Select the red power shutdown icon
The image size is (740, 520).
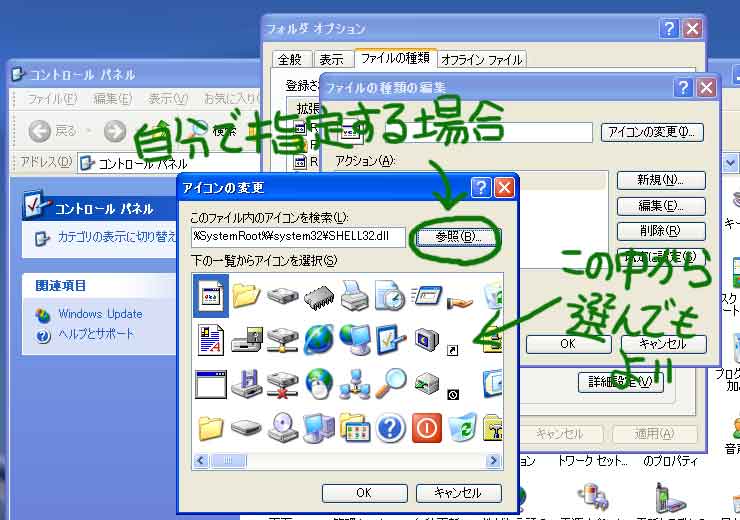(426, 428)
